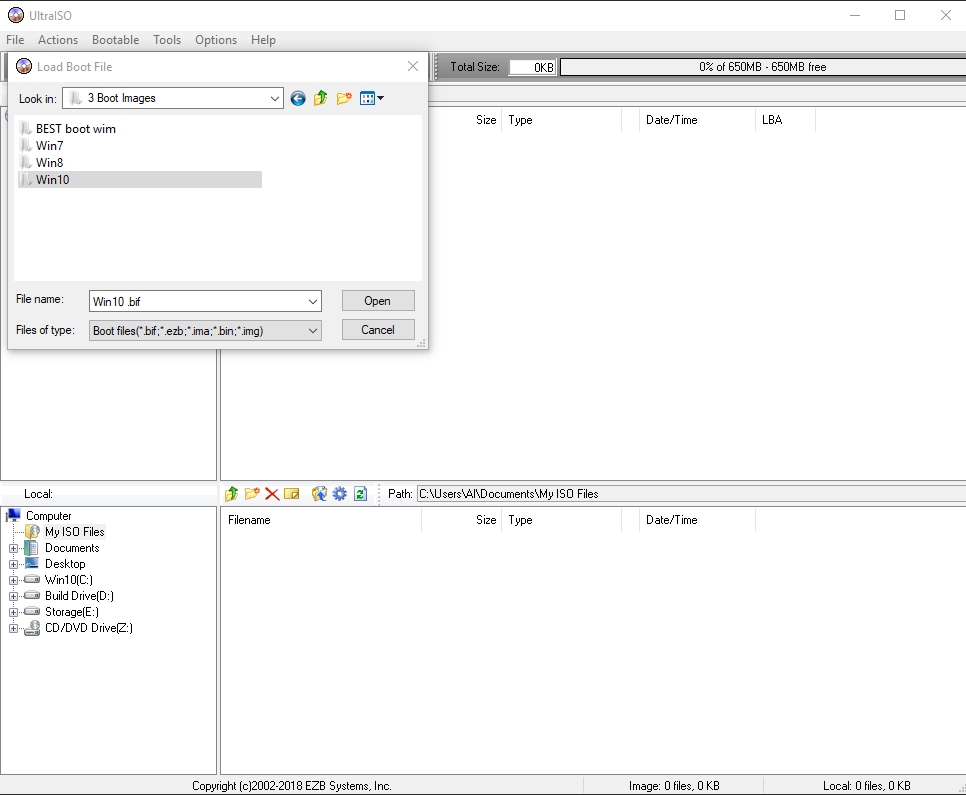This screenshot has height=795, width=966.
Task: Click the local Set Filter globe icon
Action: click(319, 494)
